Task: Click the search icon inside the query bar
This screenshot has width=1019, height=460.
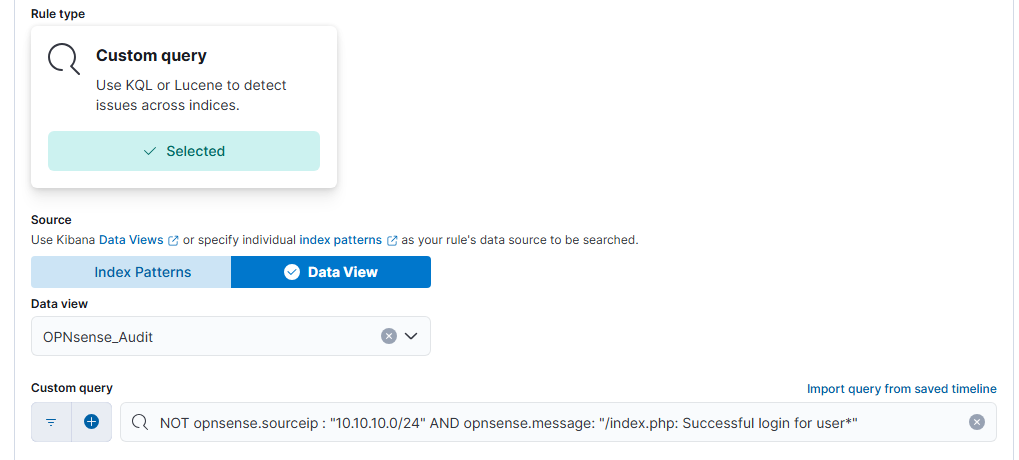Action: tap(140, 422)
